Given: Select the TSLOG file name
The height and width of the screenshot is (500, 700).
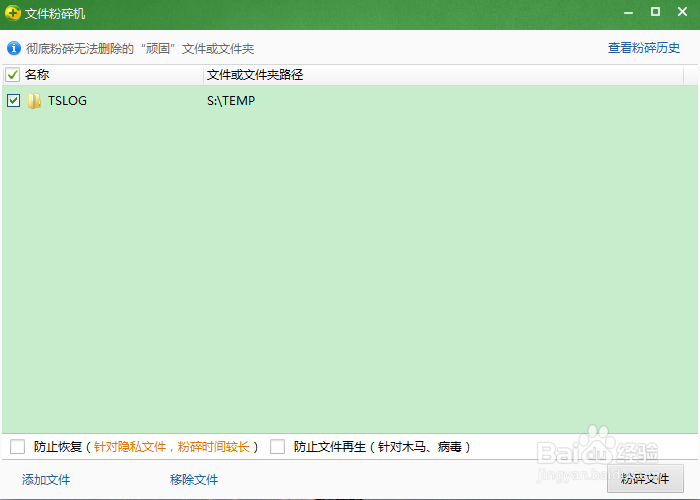Looking at the screenshot, I should tap(67, 101).
